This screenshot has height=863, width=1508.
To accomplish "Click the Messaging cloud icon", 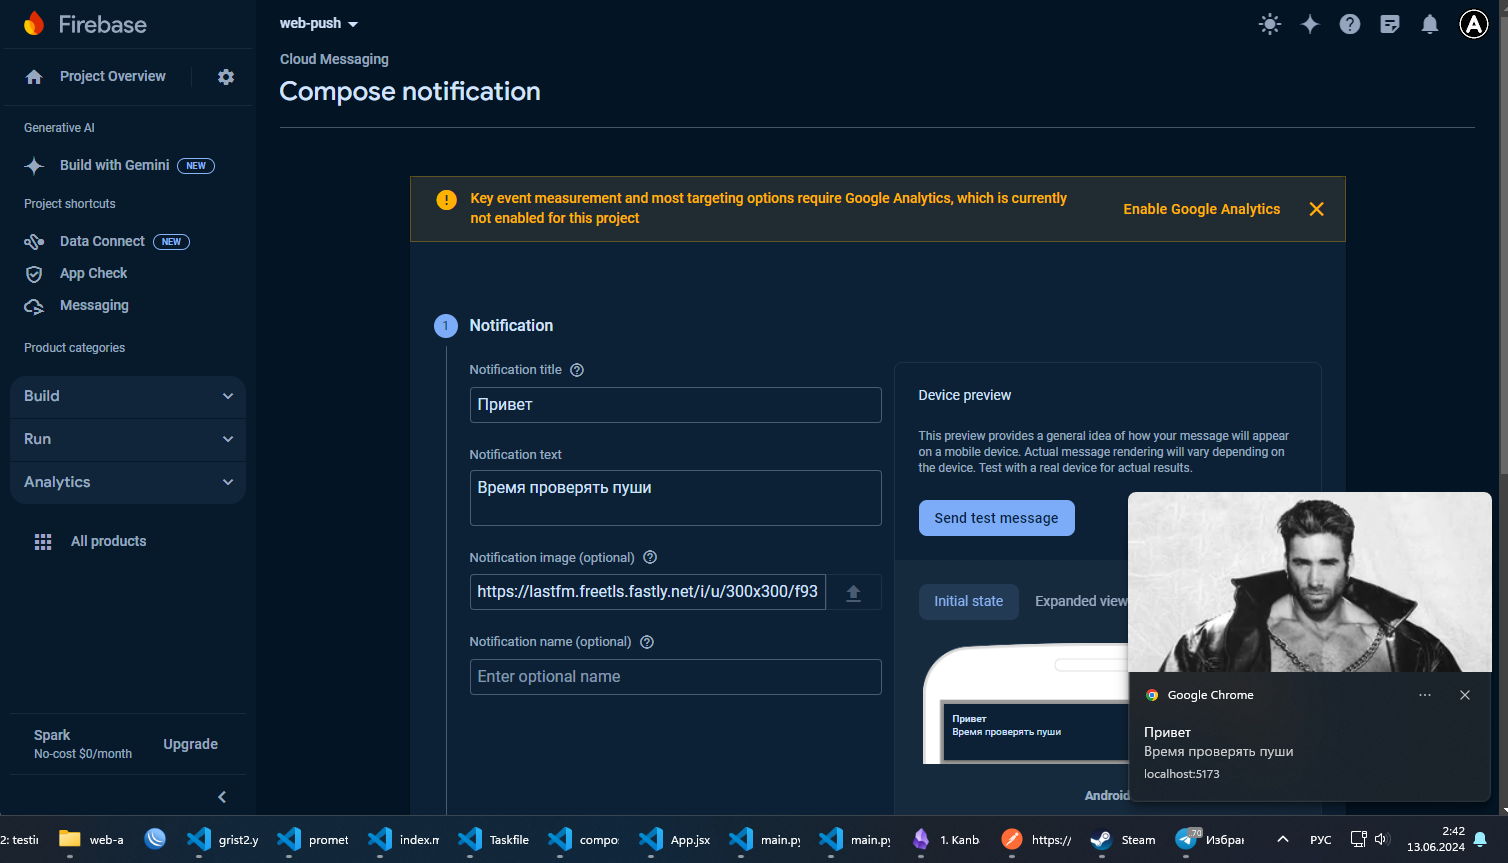I will [x=34, y=306].
